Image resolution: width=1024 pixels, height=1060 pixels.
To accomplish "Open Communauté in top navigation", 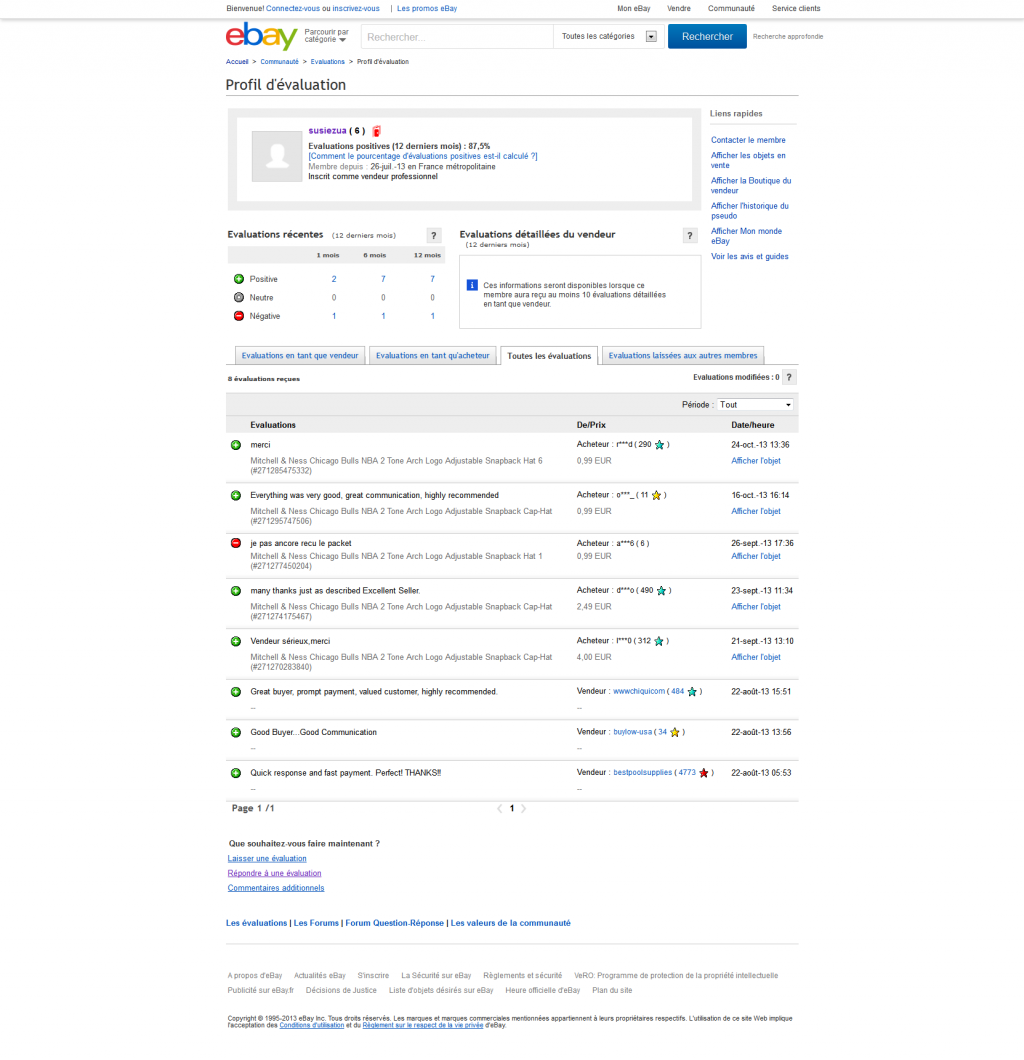I will tap(731, 9).
